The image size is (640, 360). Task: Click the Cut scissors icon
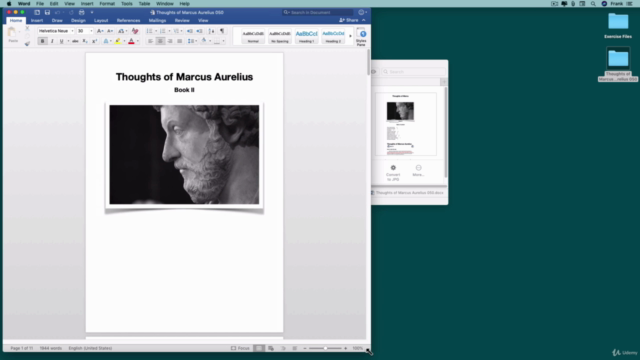(27, 29)
